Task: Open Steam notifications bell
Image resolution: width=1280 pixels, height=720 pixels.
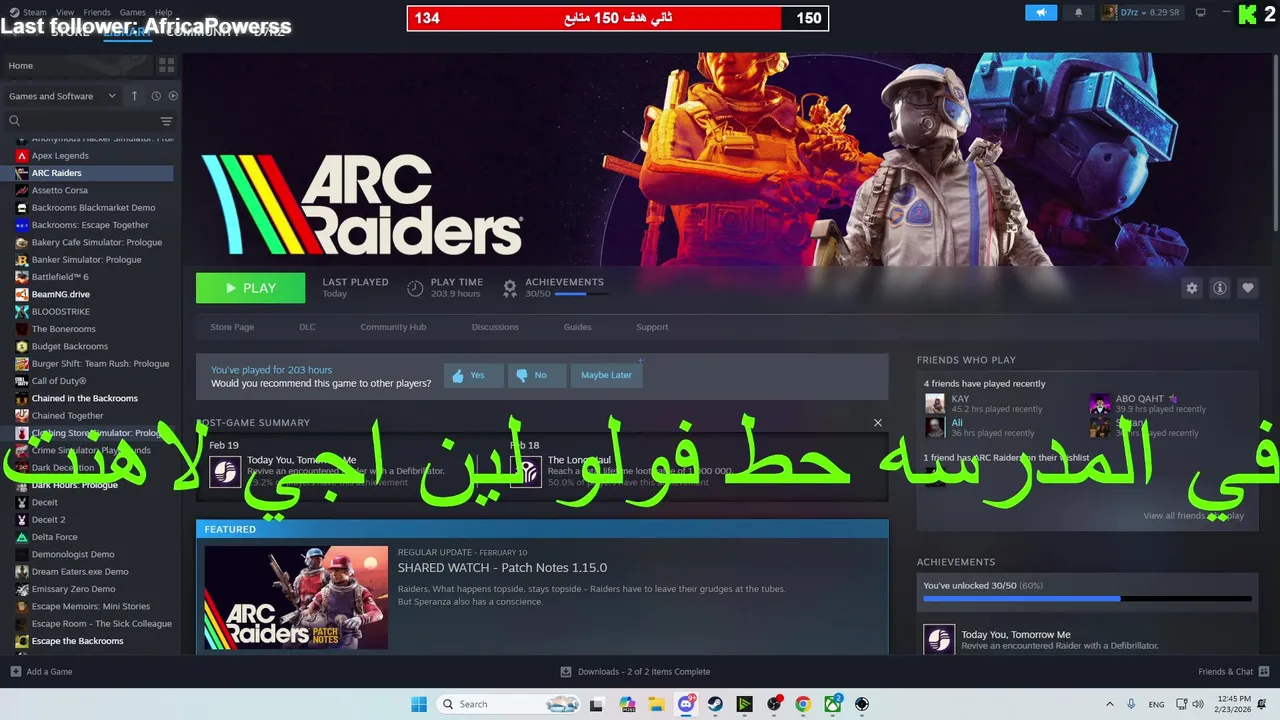Action: (x=1078, y=13)
